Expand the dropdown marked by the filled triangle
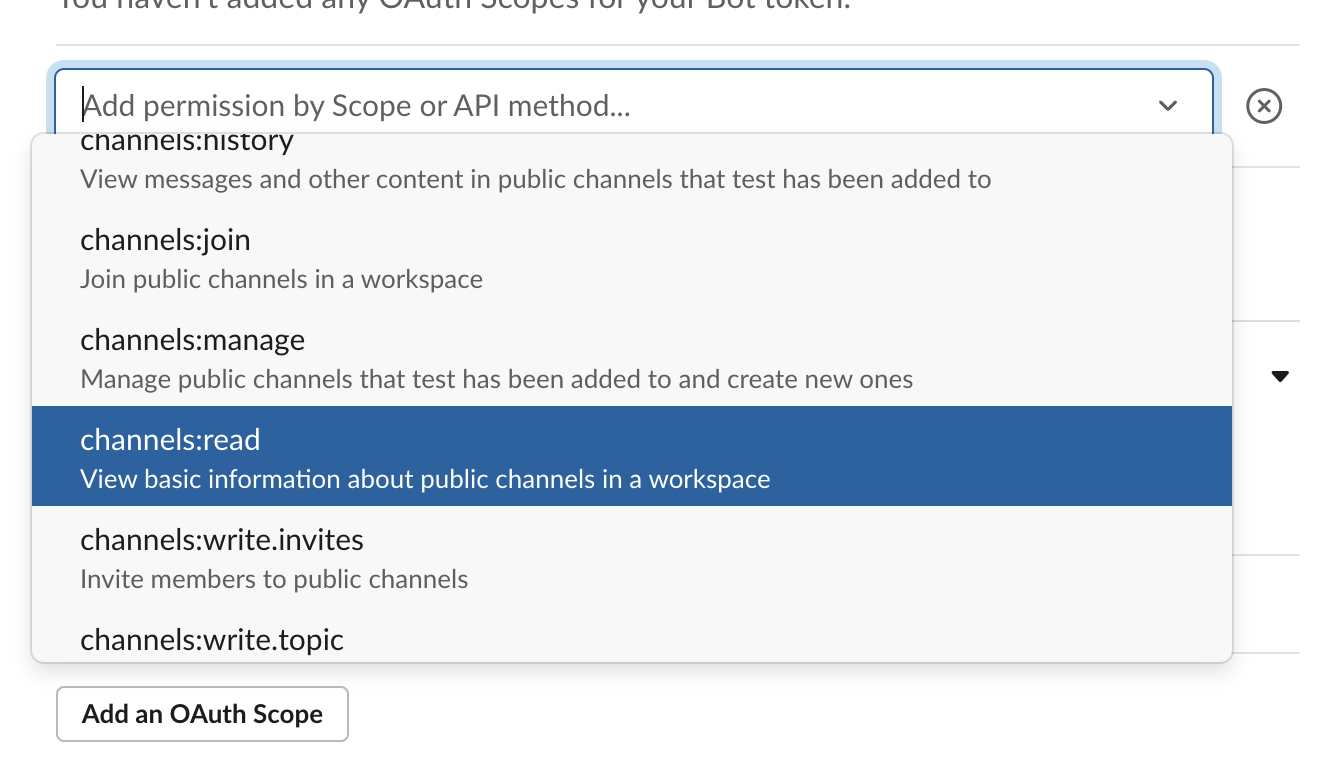 coord(1281,377)
